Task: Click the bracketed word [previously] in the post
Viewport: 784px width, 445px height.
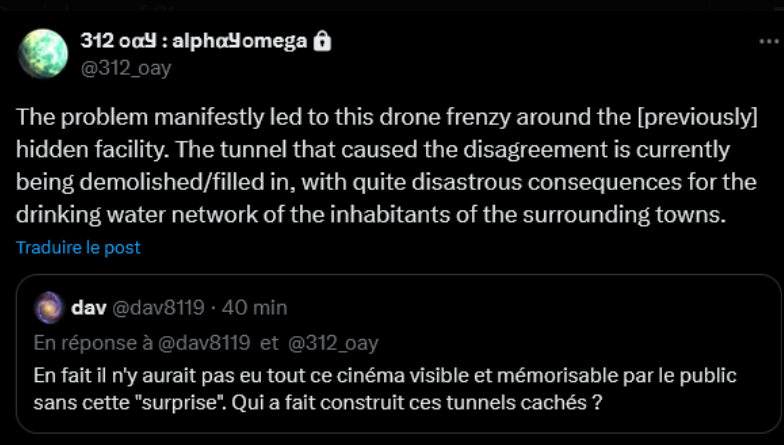Action: 693,116
